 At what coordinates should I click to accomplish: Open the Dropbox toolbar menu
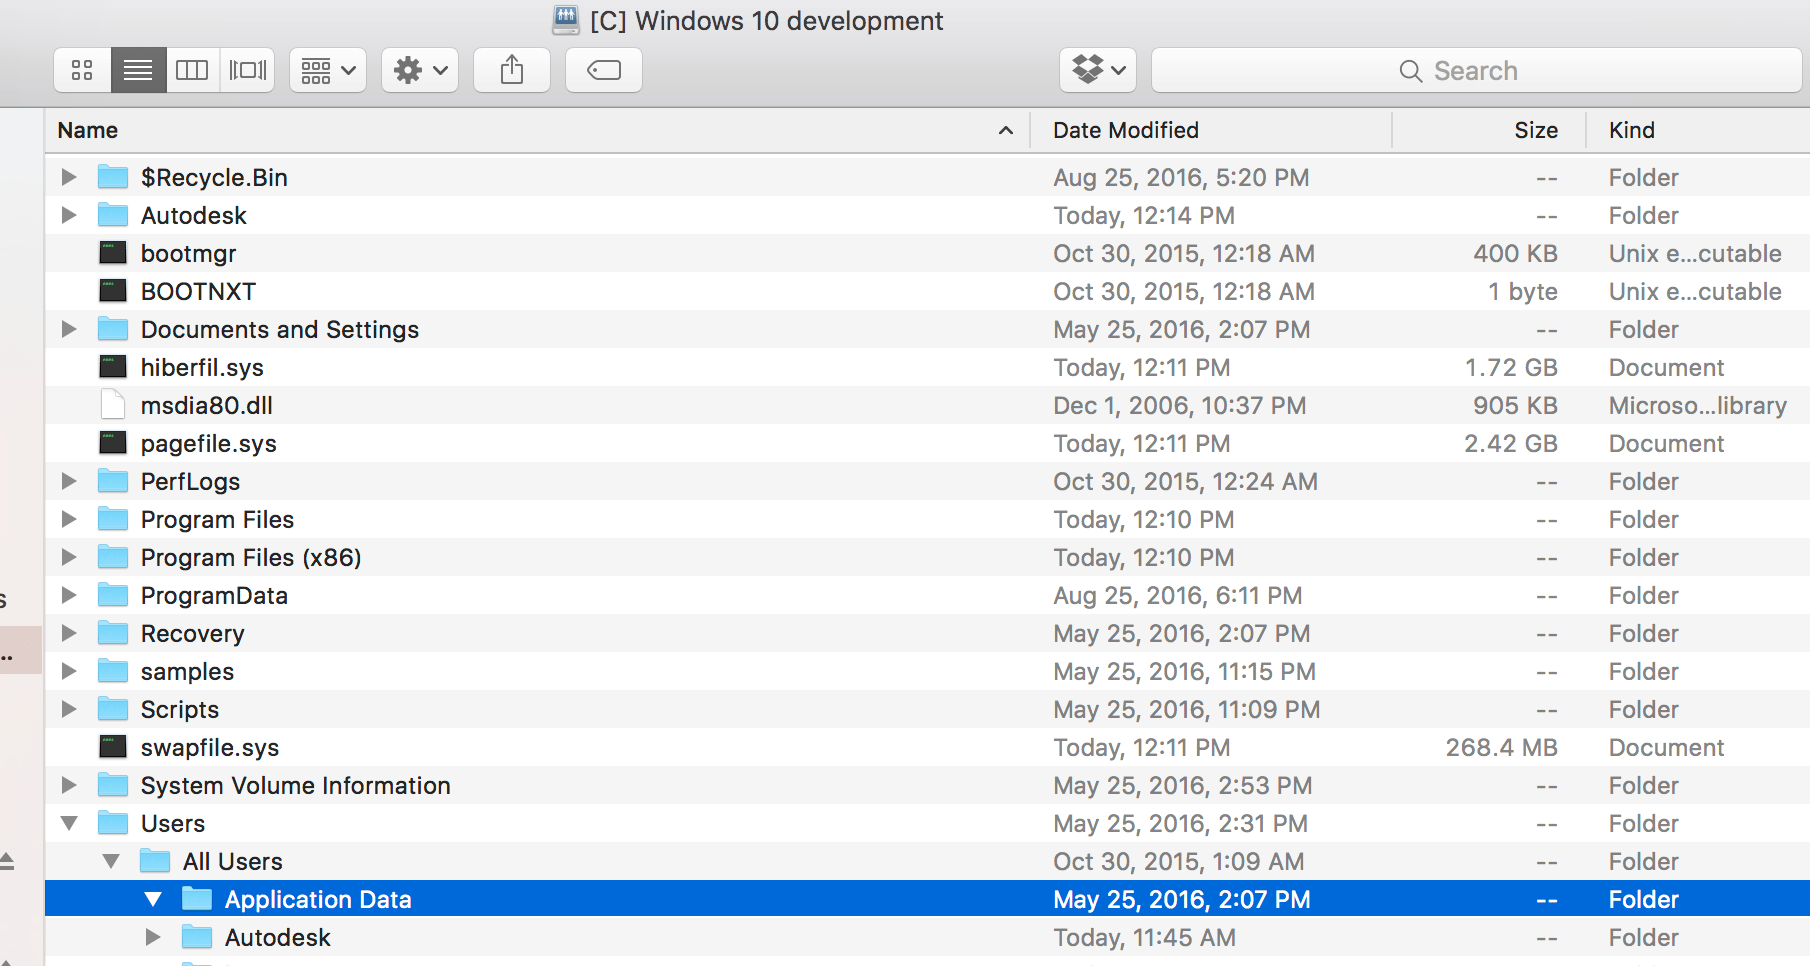pos(1098,70)
